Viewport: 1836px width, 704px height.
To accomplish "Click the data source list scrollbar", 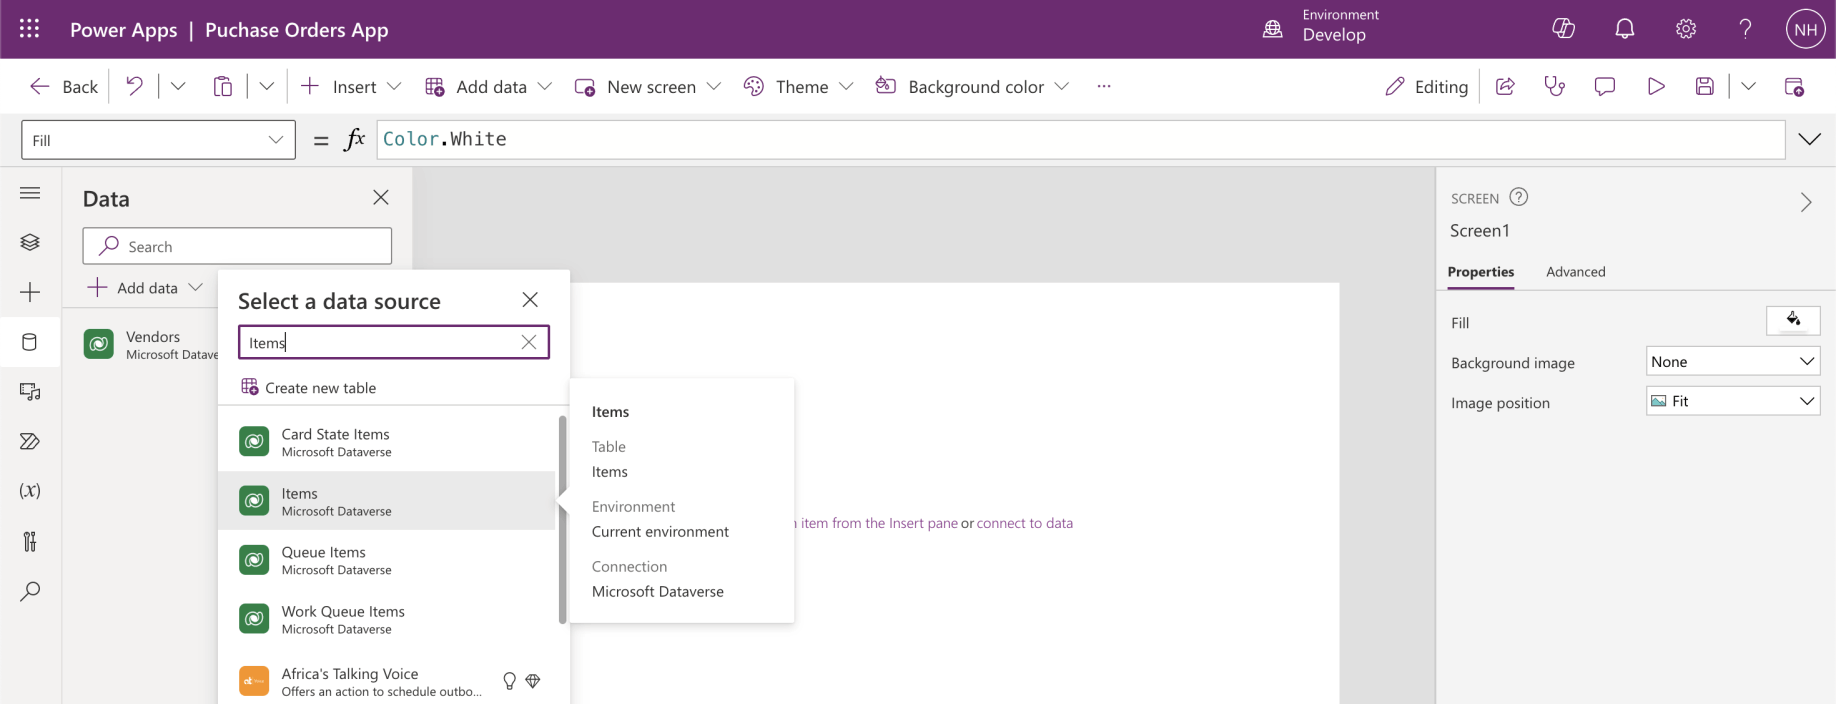I will click(562, 520).
